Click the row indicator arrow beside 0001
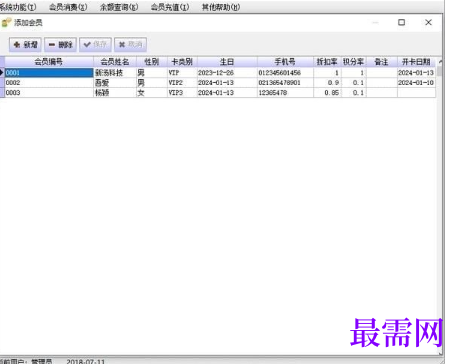This screenshot has width=462, height=364. (2, 73)
